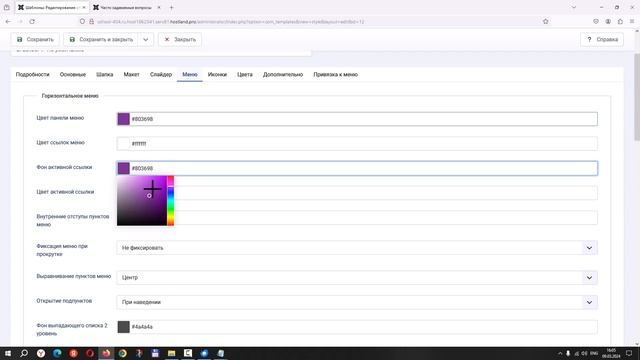Open the Windows Start menu
The image size is (640, 360).
8,353
